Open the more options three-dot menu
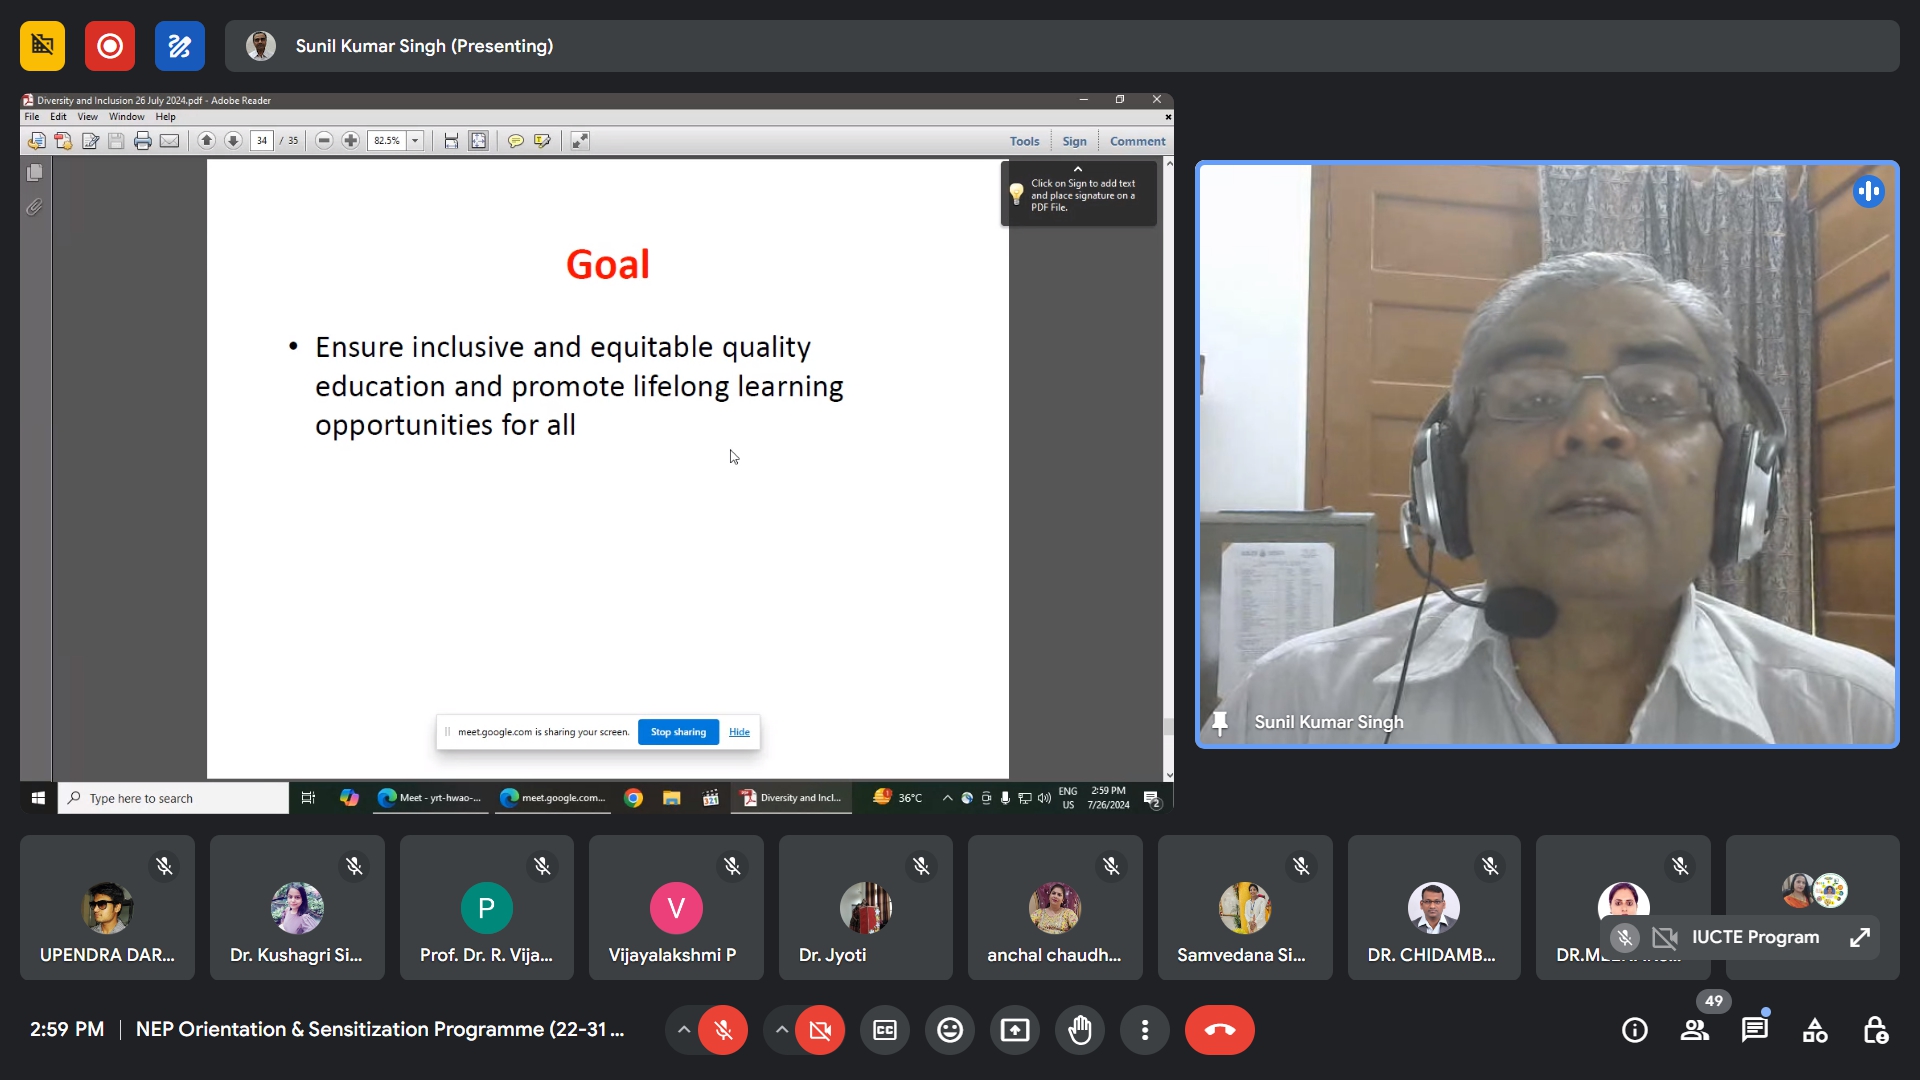 coord(1145,1030)
